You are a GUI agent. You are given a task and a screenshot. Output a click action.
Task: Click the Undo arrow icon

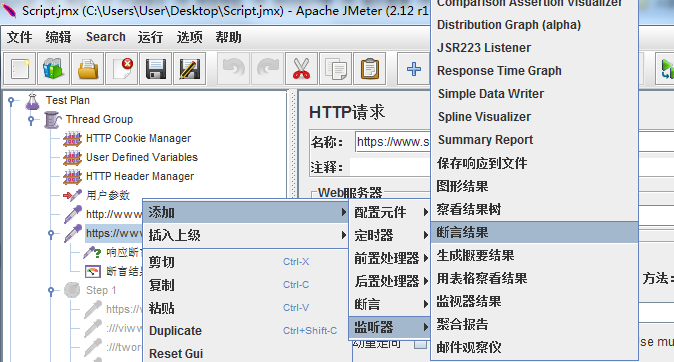(234, 69)
